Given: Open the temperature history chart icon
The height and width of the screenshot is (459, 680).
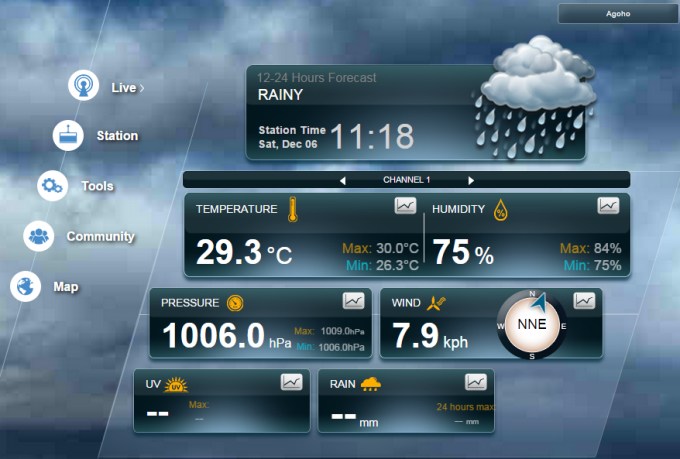Looking at the screenshot, I should pyautogui.click(x=405, y=206).
